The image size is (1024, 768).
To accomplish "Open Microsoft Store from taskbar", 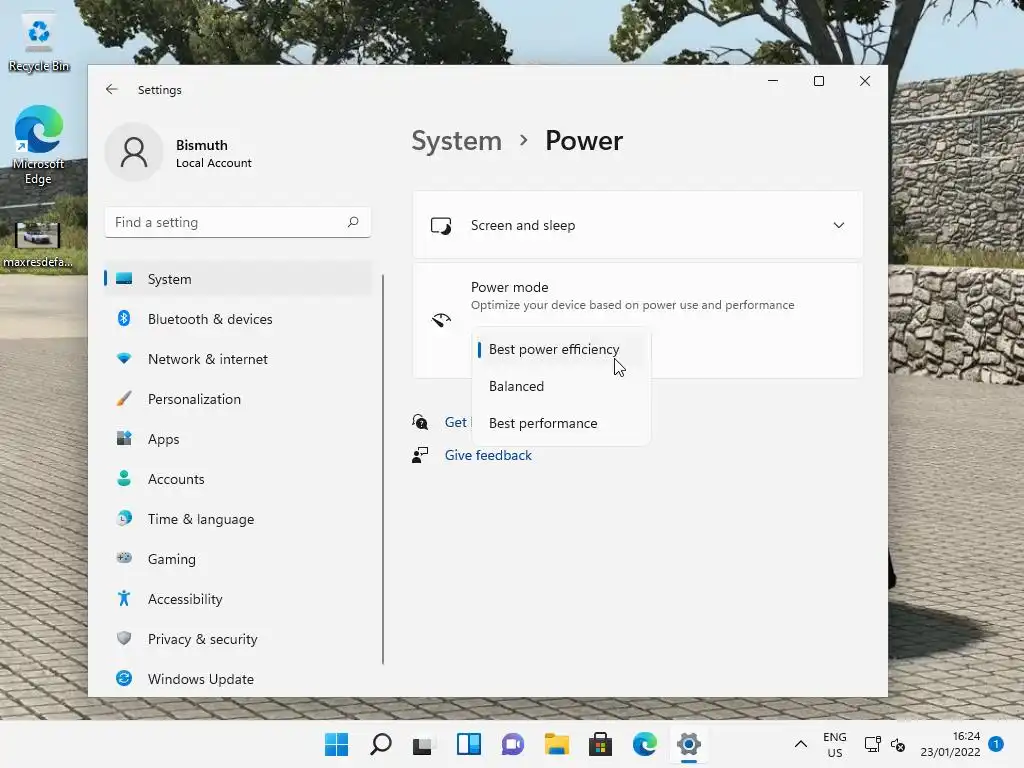I will [x=601, y=744].
